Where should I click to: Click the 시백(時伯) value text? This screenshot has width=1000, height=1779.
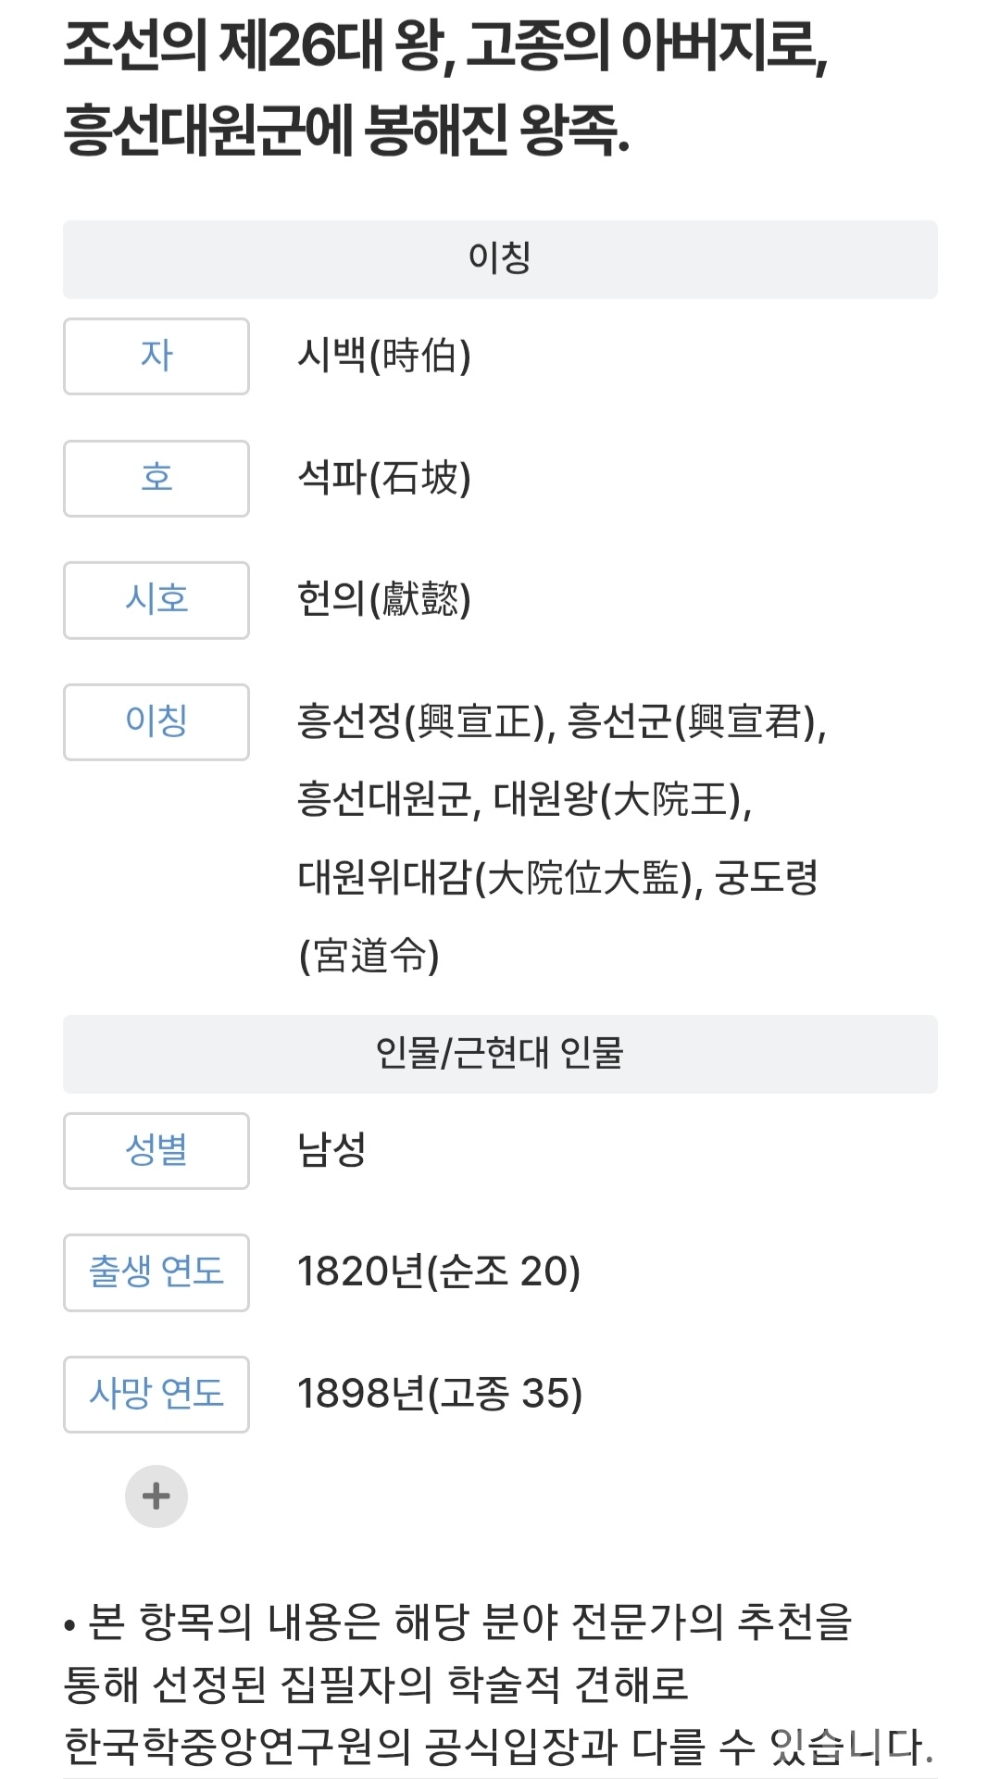click(x=384, y=356)
